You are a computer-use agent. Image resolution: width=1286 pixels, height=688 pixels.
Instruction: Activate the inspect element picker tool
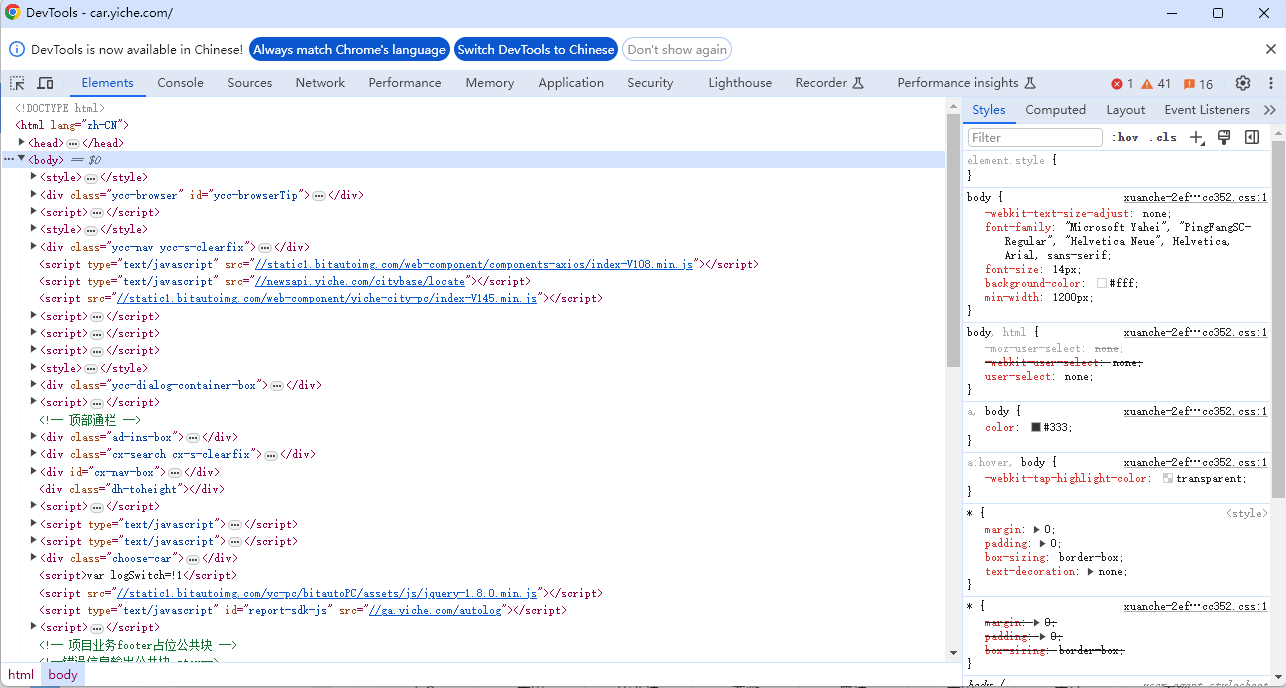pos(18,83)
